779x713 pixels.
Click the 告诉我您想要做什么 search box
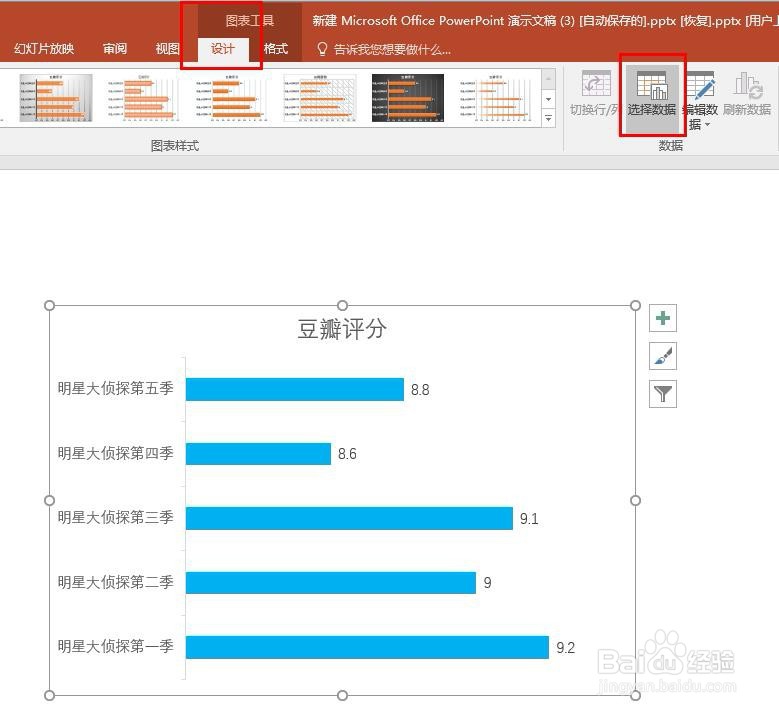click(392, 49)
